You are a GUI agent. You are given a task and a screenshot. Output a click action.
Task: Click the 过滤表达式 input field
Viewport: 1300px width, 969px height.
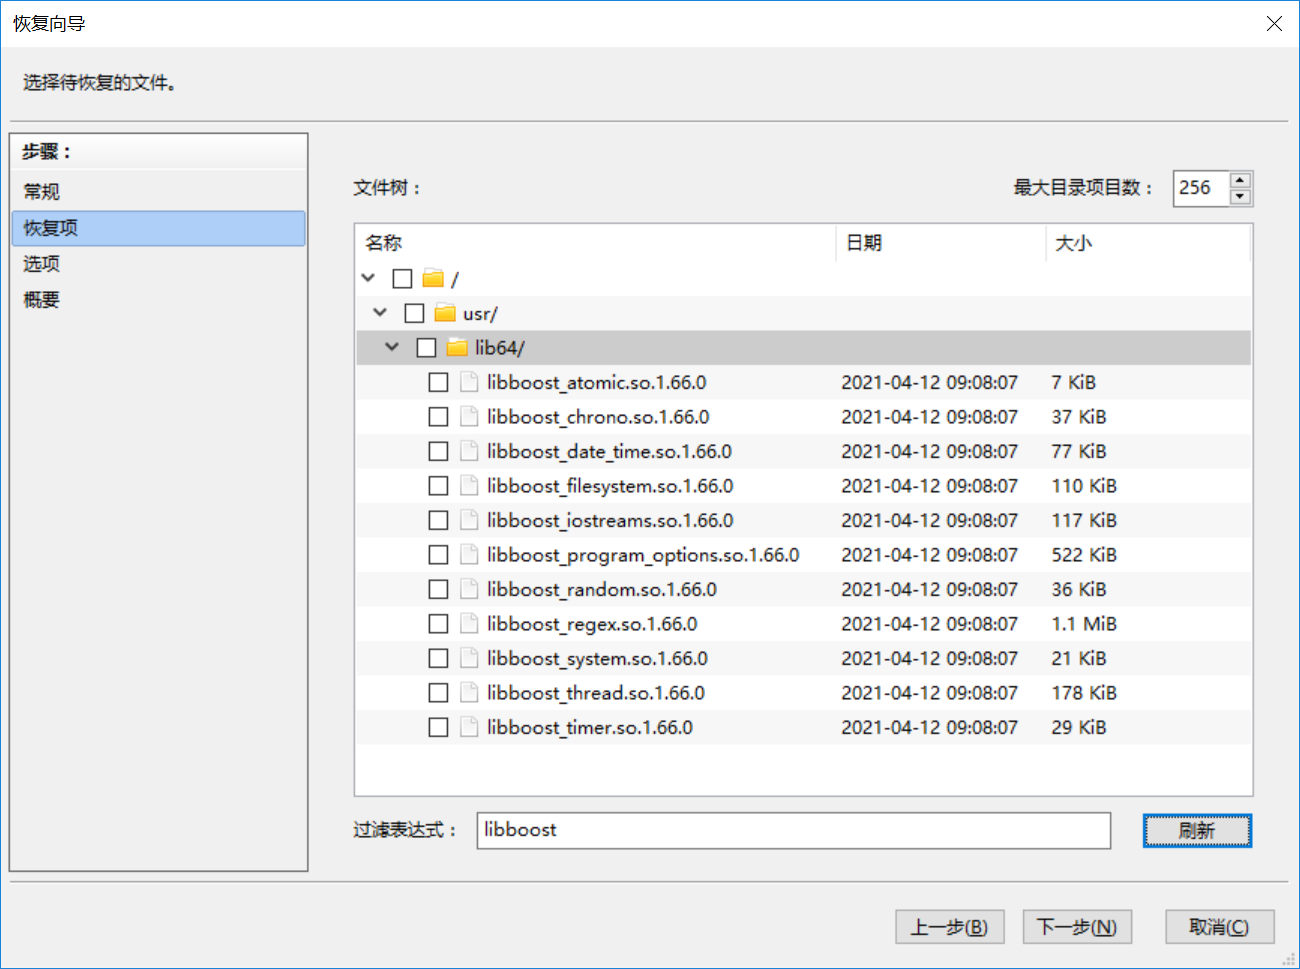(793, 830)
